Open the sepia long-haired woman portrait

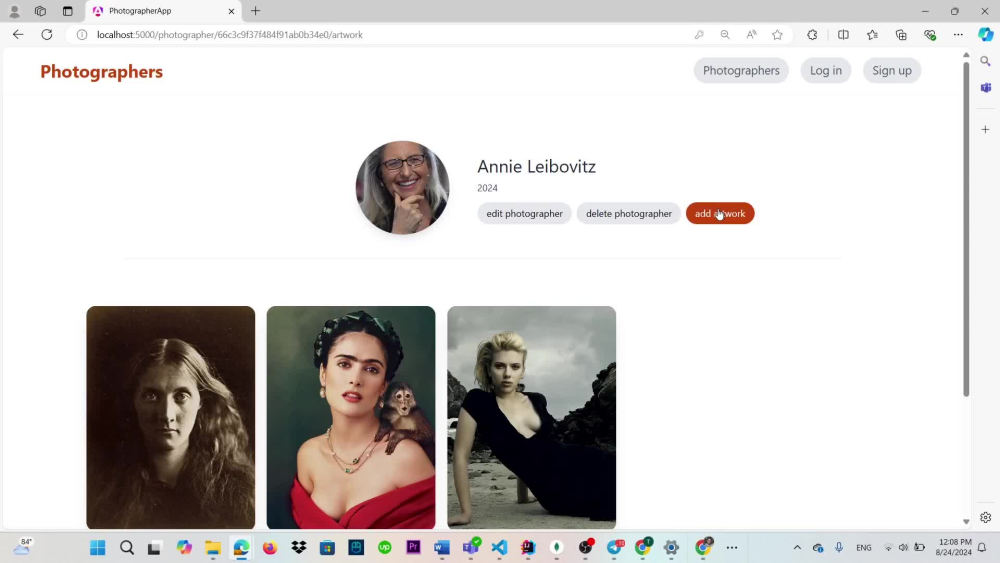(x=171, y=418)
